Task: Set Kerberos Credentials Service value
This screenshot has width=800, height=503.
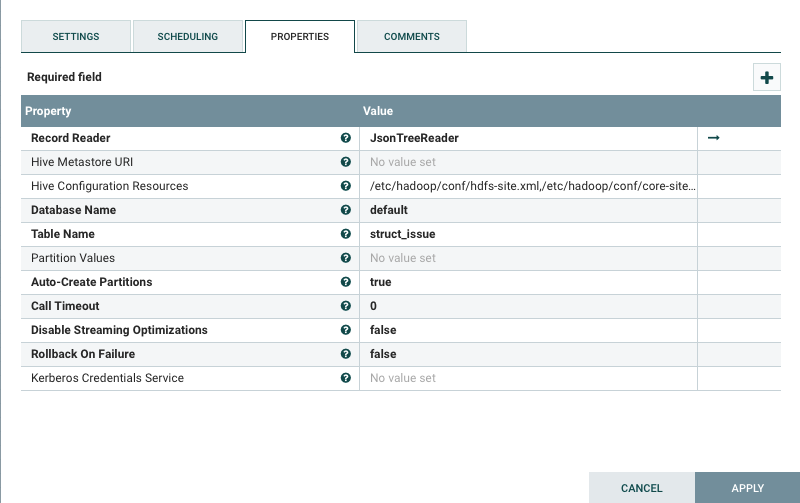Action: 528,378
